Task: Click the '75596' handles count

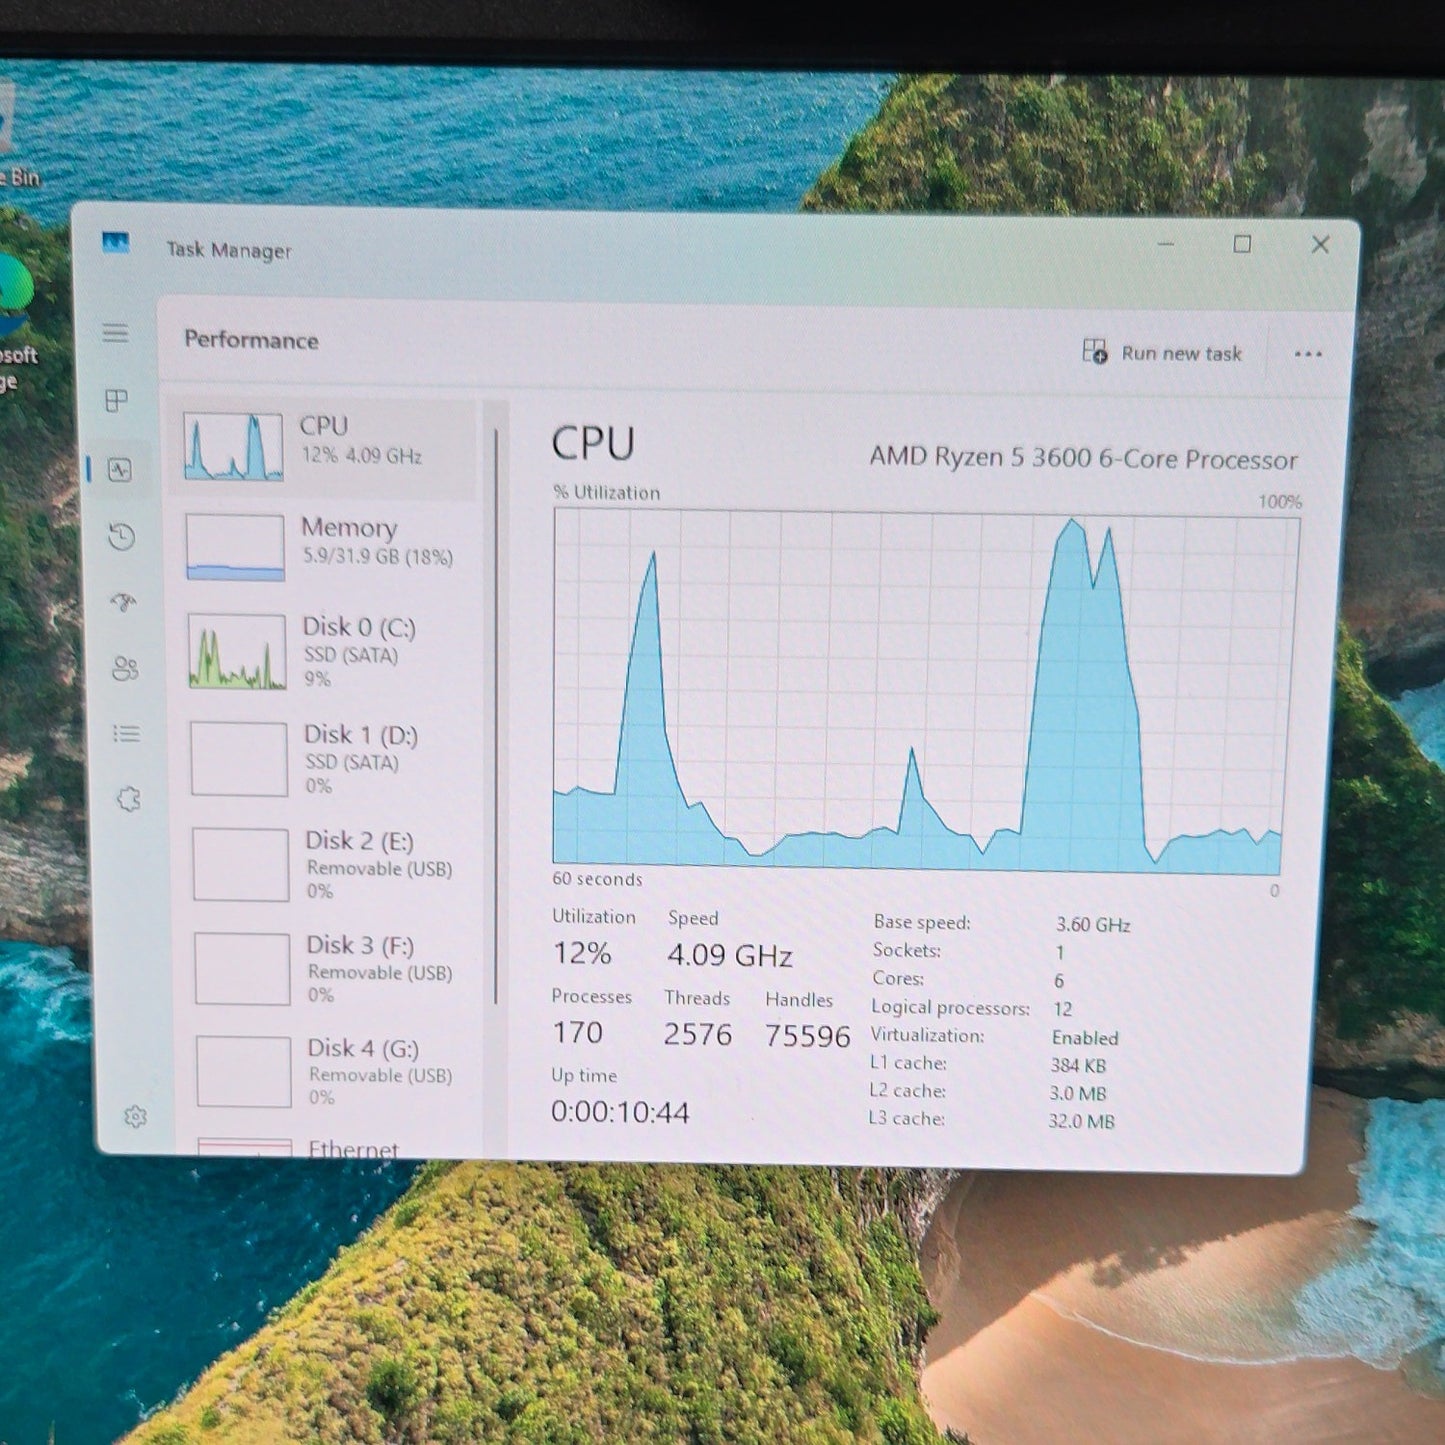Action: [x=807, y=1036]
